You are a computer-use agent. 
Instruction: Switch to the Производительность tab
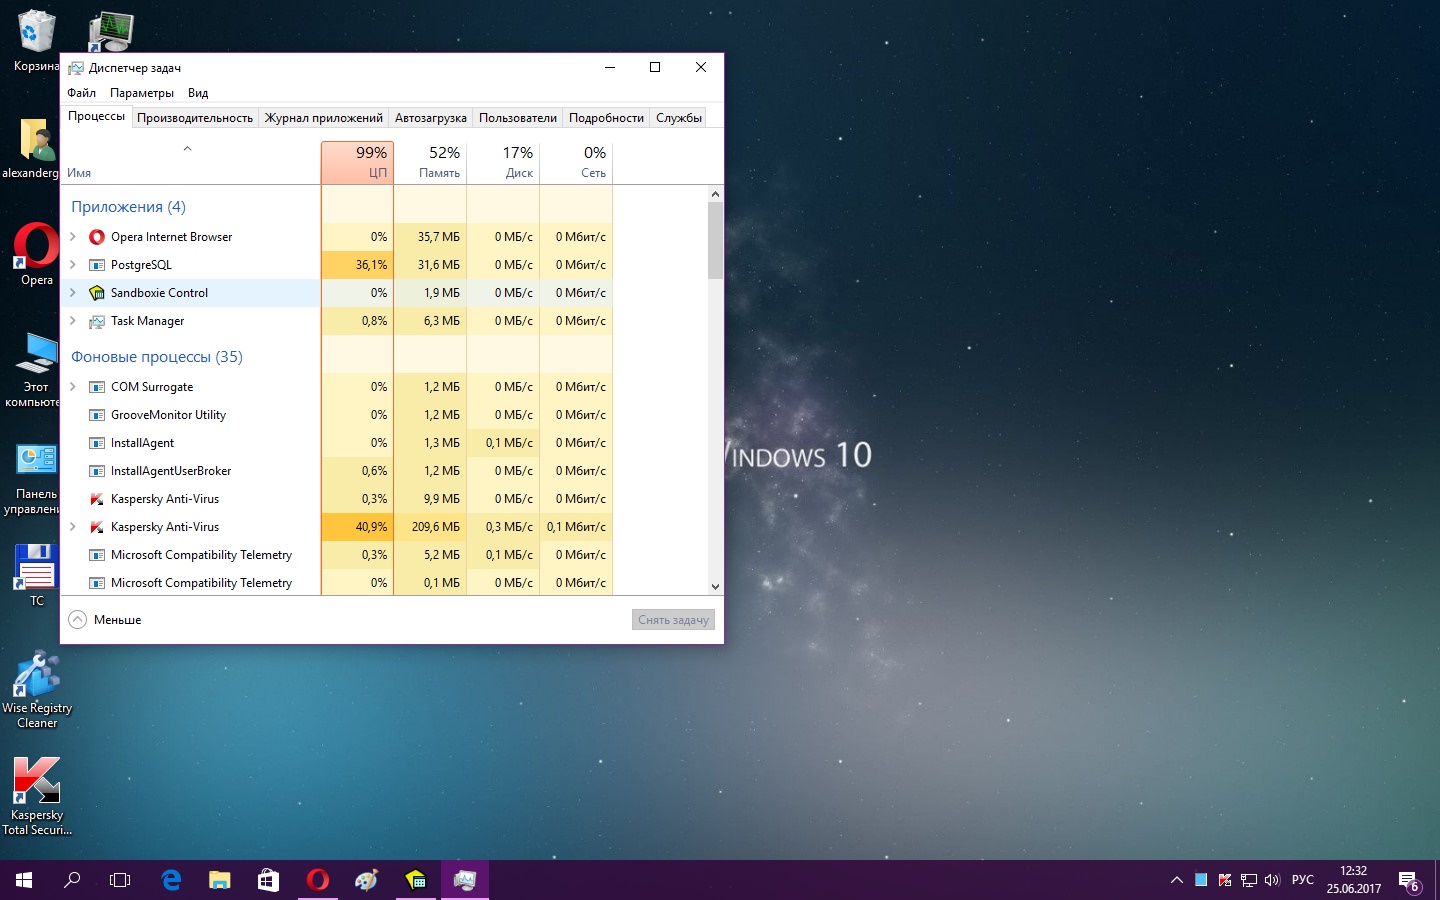click(195, 118)
